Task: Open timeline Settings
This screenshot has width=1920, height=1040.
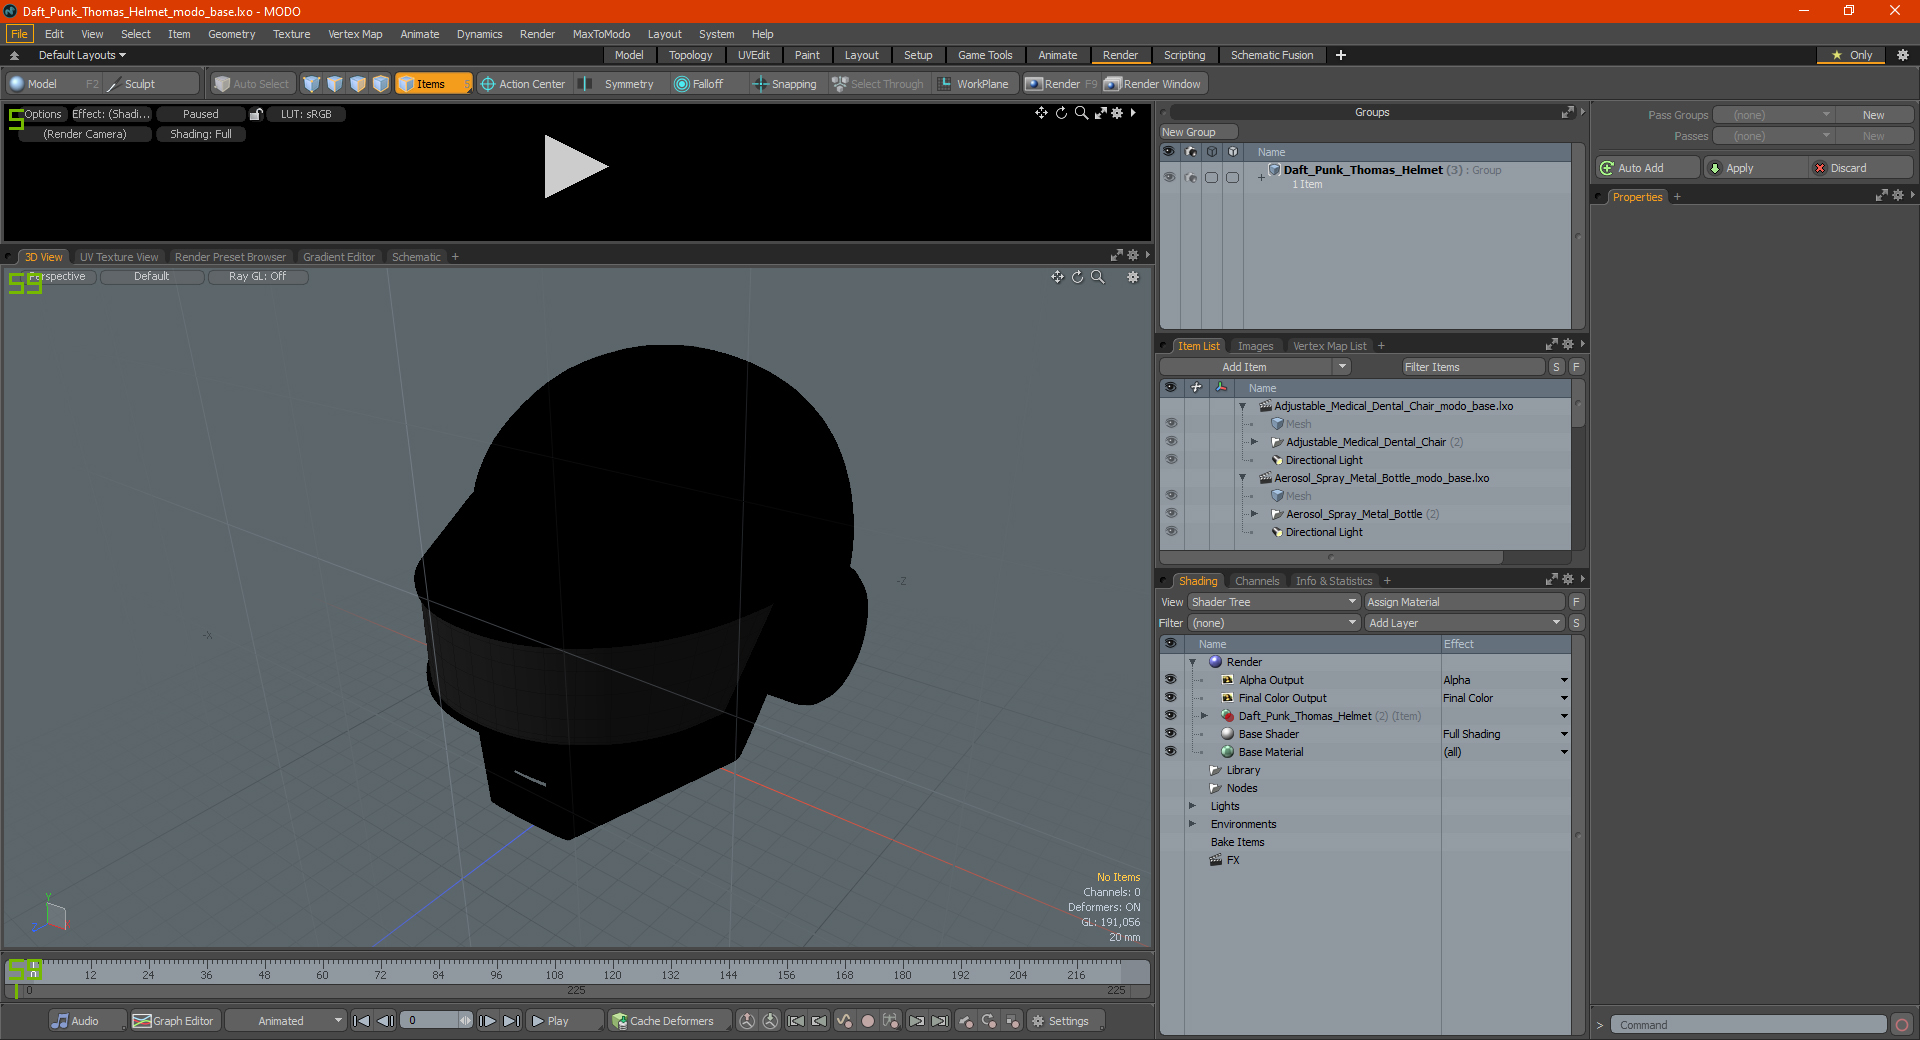Action: 1065,1021
